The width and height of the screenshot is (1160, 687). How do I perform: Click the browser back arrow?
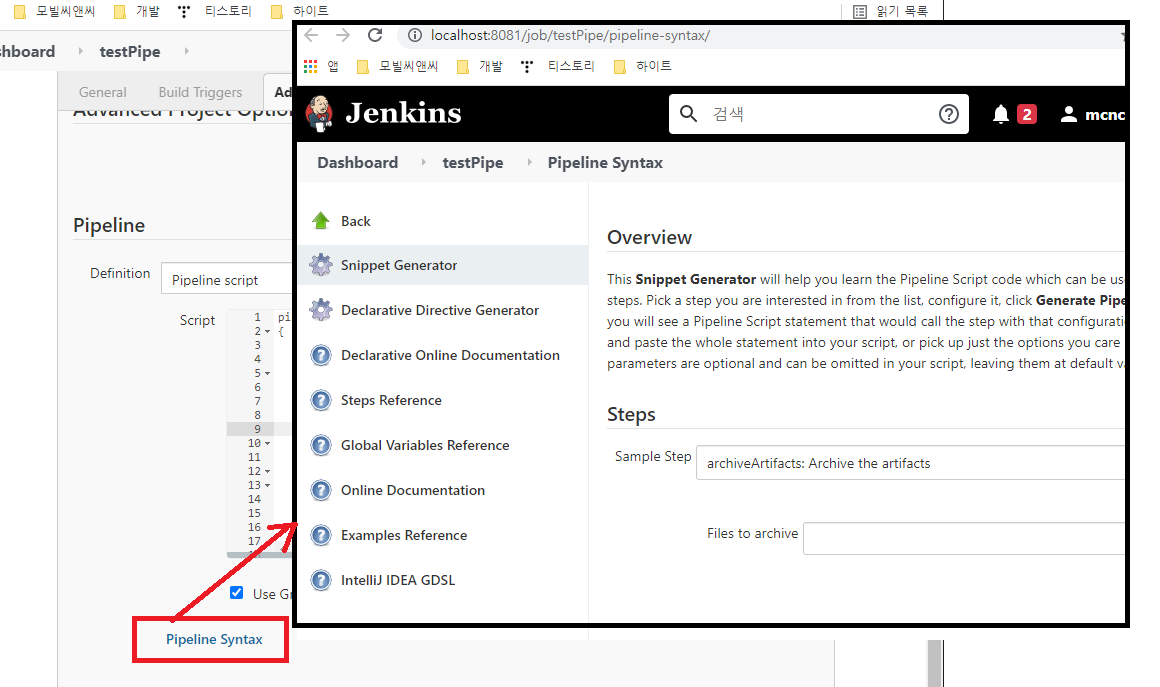point(311,35)
